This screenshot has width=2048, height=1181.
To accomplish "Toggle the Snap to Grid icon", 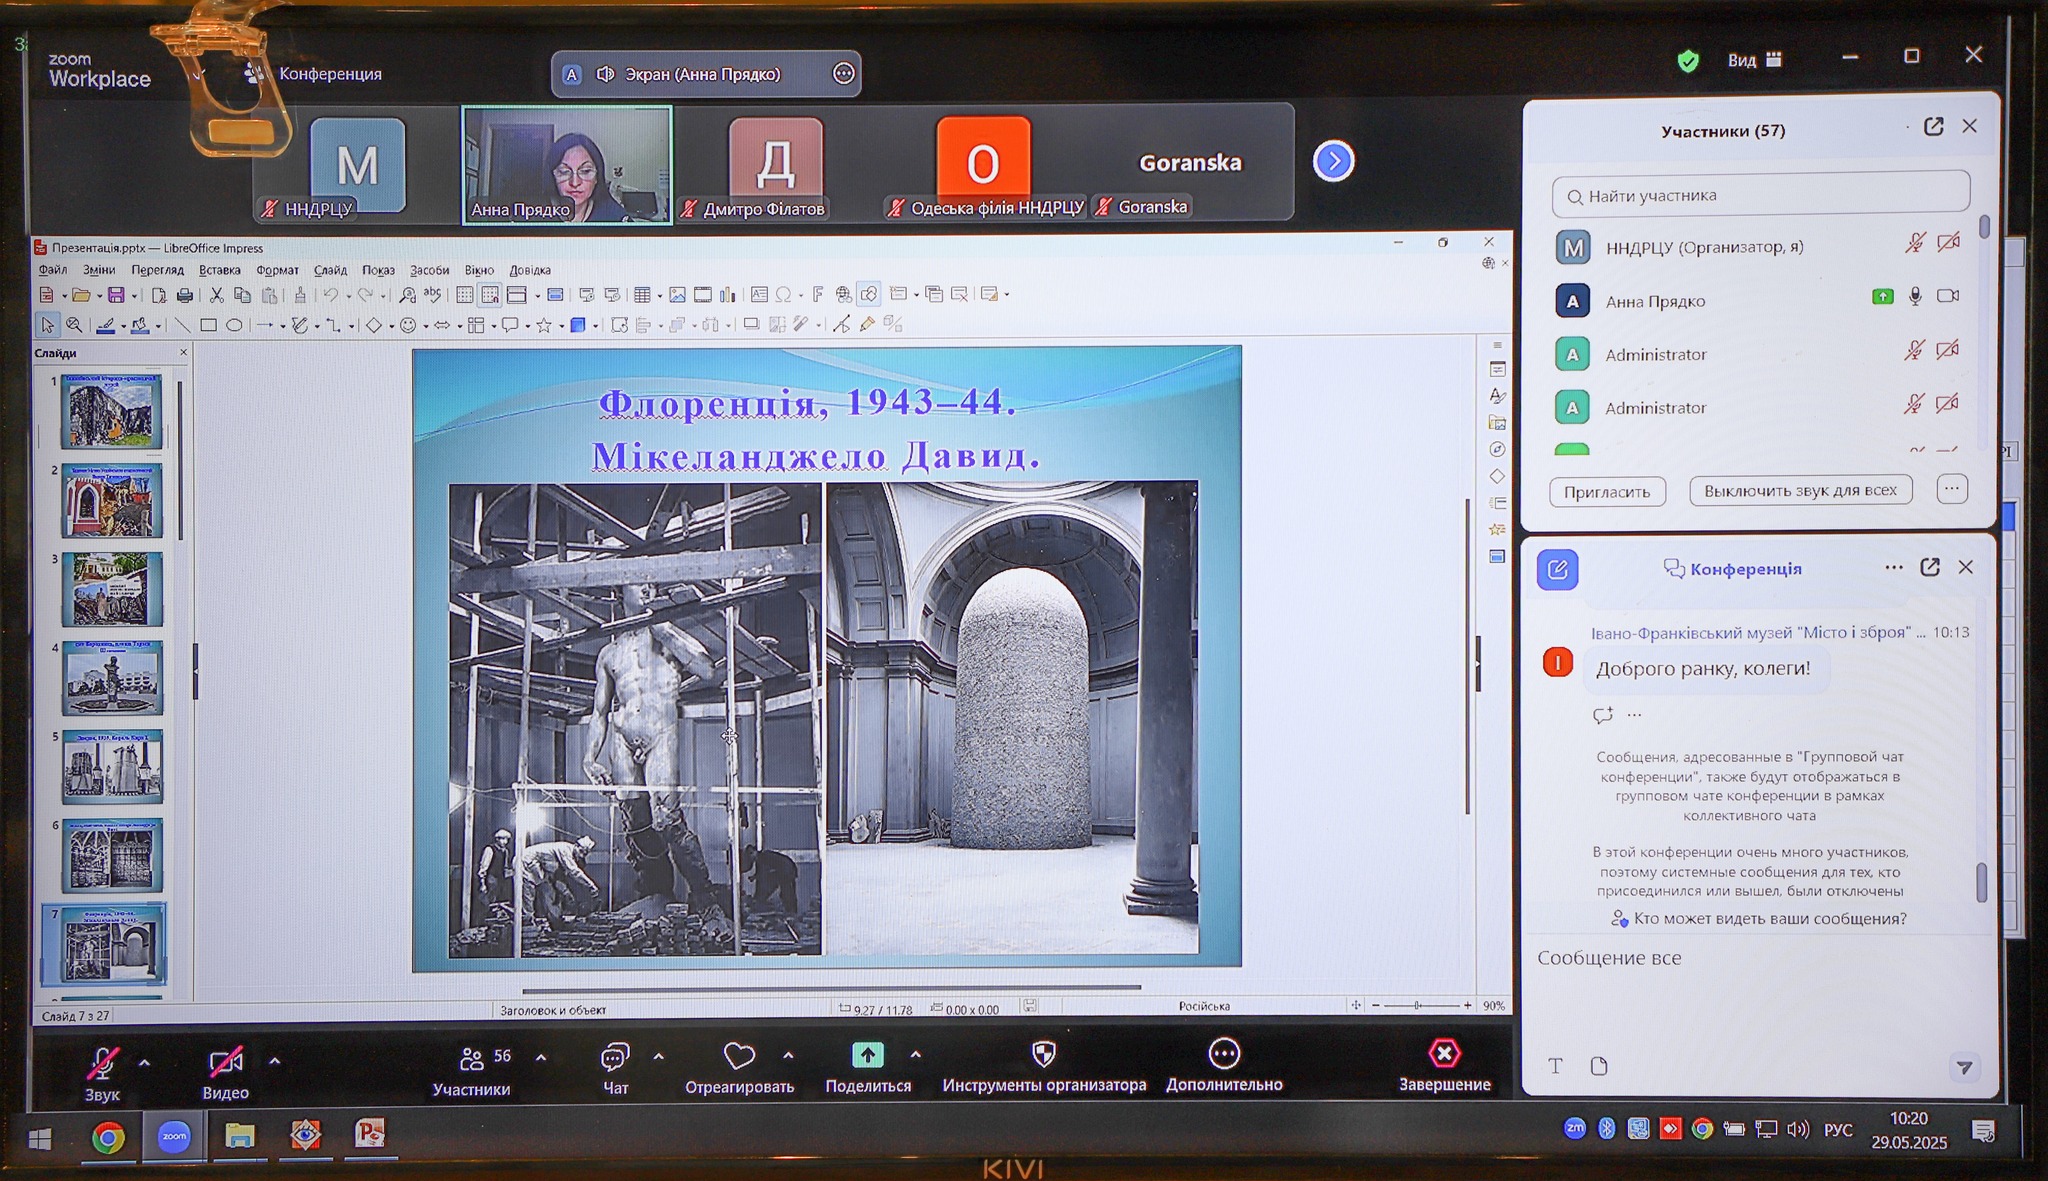I will [x=489, y=294].
